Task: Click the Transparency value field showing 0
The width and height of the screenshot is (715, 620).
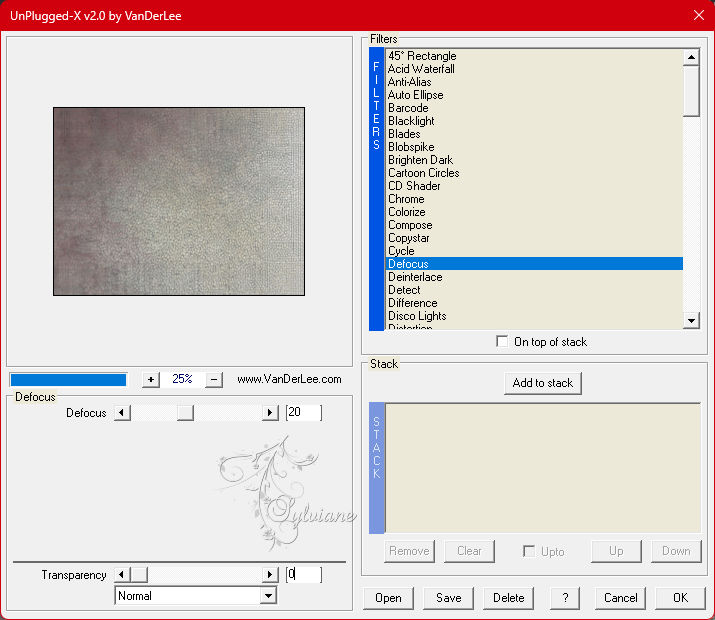Action: tap(304, 574)
